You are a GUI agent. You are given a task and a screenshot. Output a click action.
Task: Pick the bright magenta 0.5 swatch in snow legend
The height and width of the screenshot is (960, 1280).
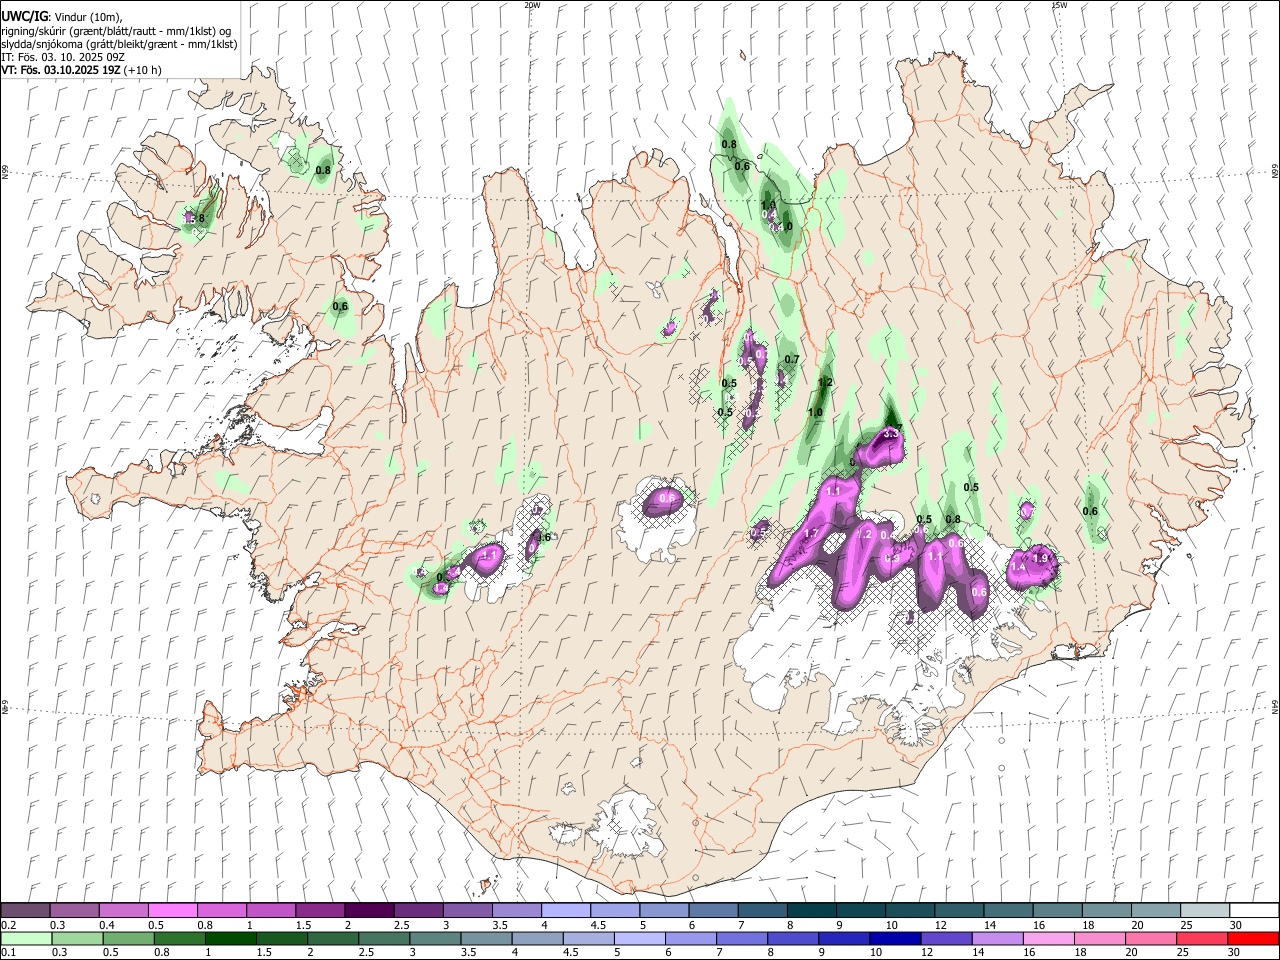tap(172, 910)
